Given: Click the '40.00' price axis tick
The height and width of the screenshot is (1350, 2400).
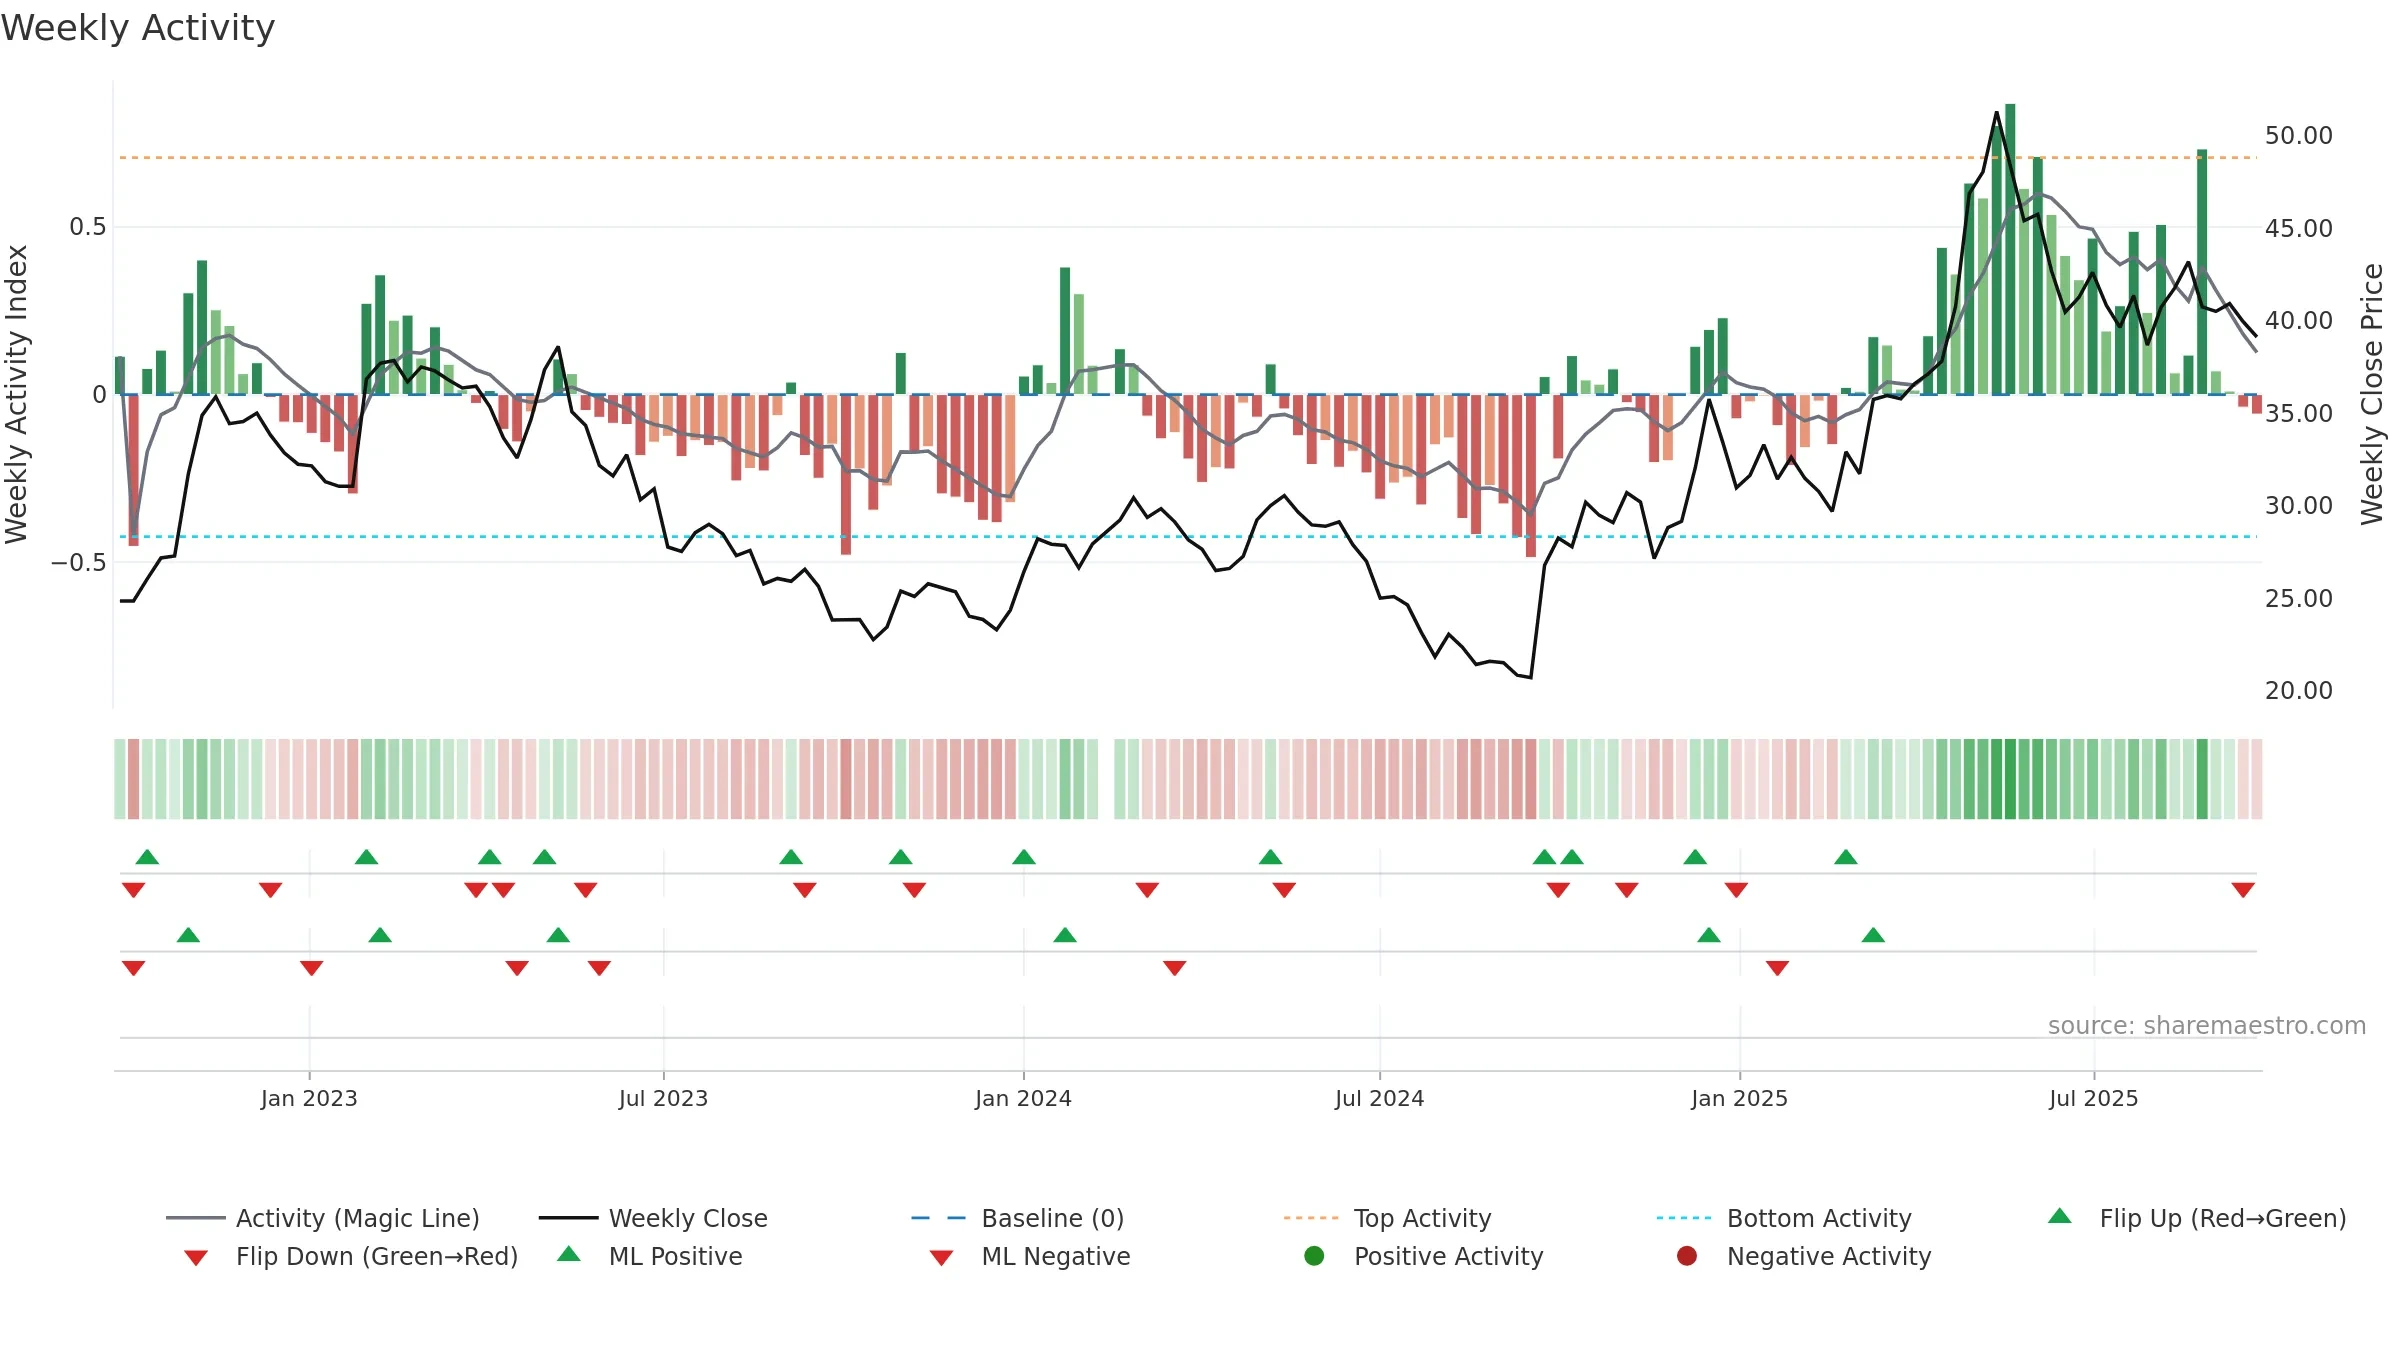Looking at the screenshot, I should pos(2298,320).
